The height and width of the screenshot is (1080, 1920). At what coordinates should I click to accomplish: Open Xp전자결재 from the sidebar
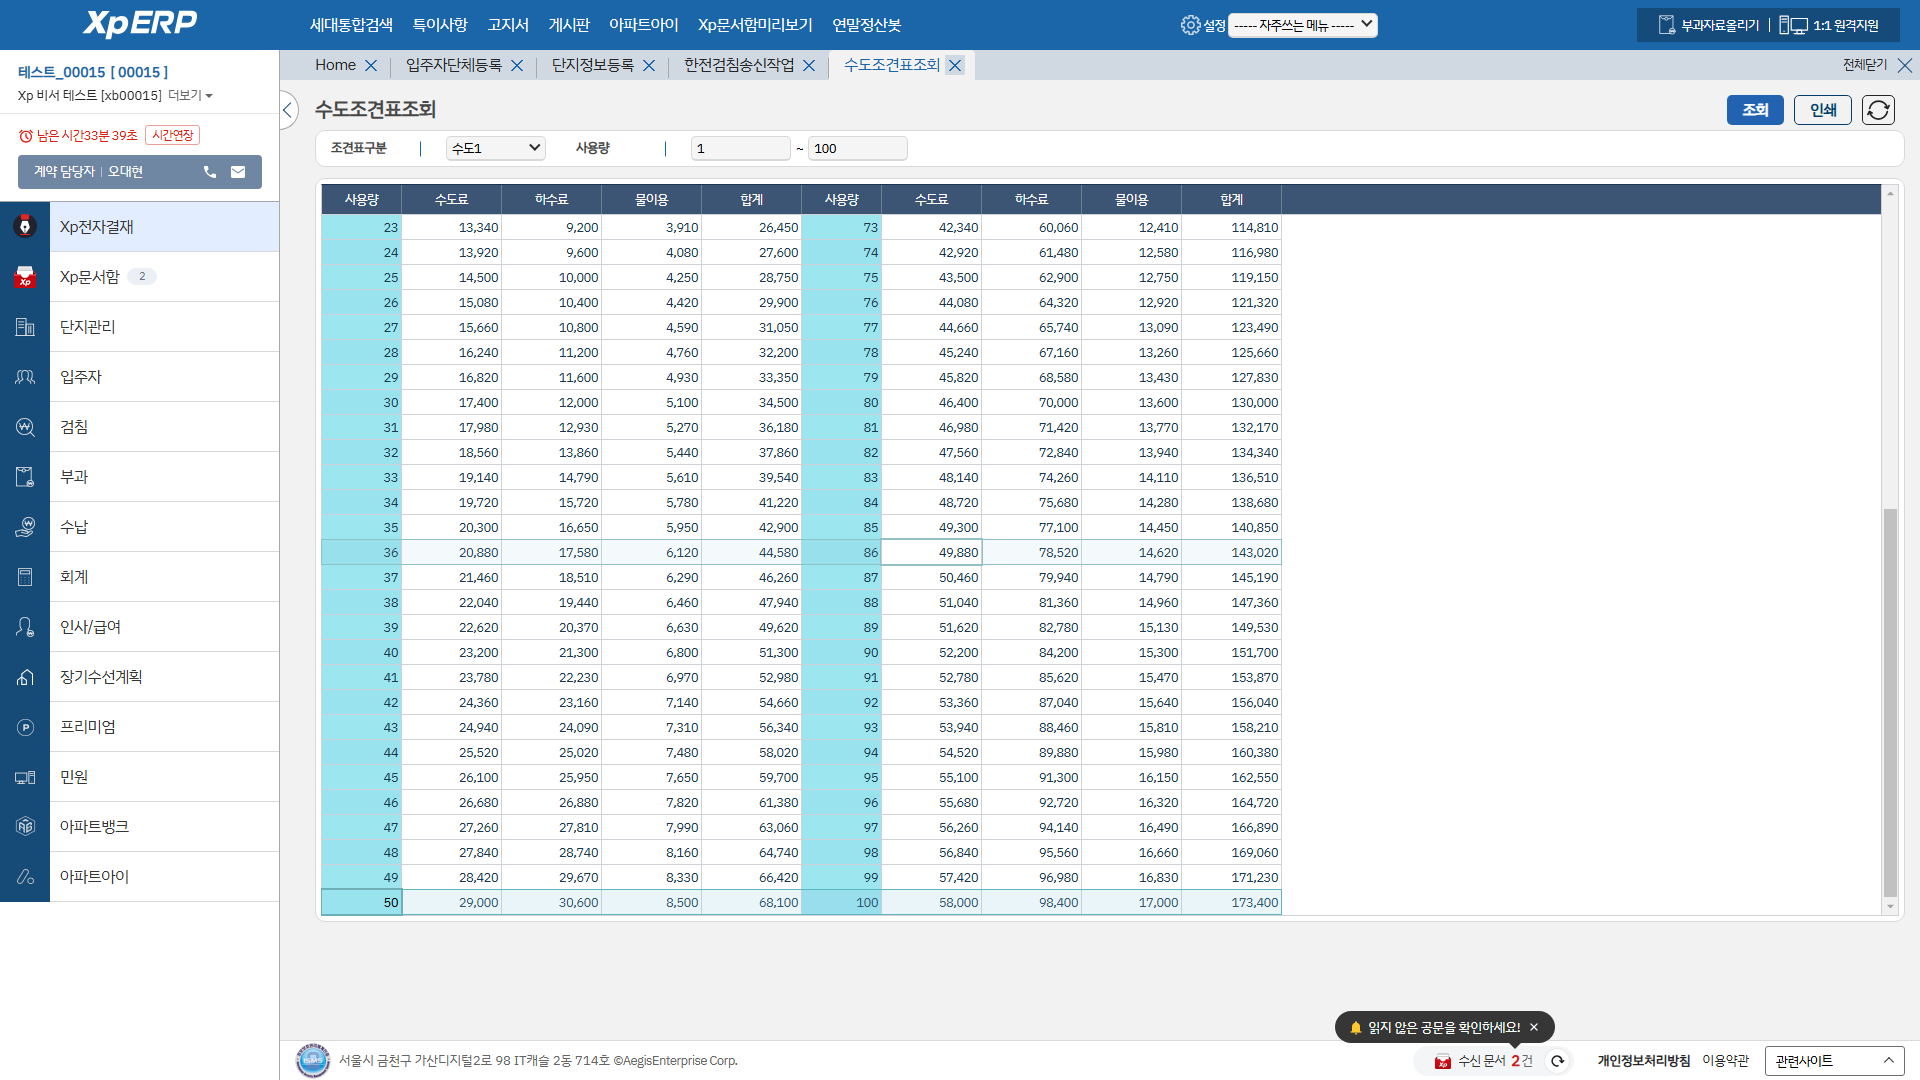[x=97, y=227]
